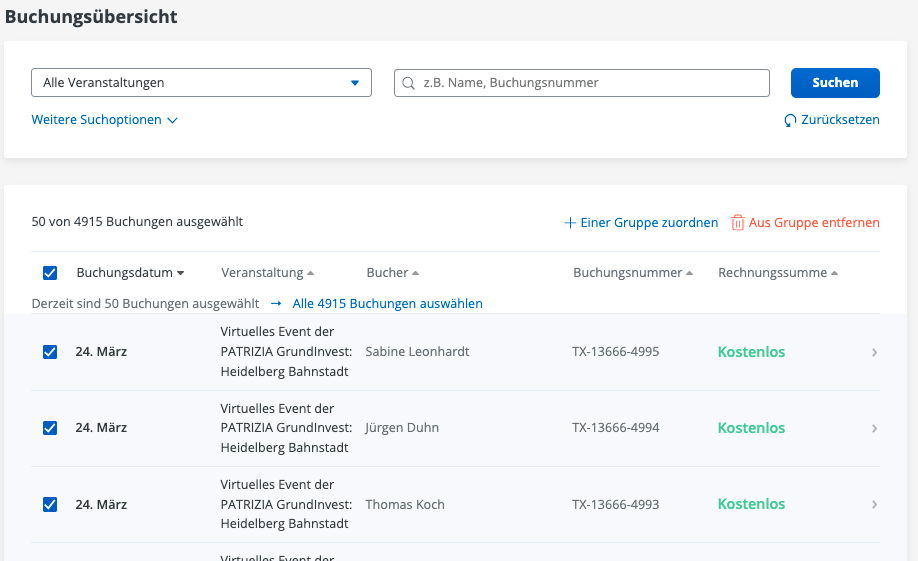Image resolution: width=918 pixels, height=561 pixels.
Task: Click the trash icon for Aus Gruppe entfernen
Action: pyautogui.click(x=738, y=223)
